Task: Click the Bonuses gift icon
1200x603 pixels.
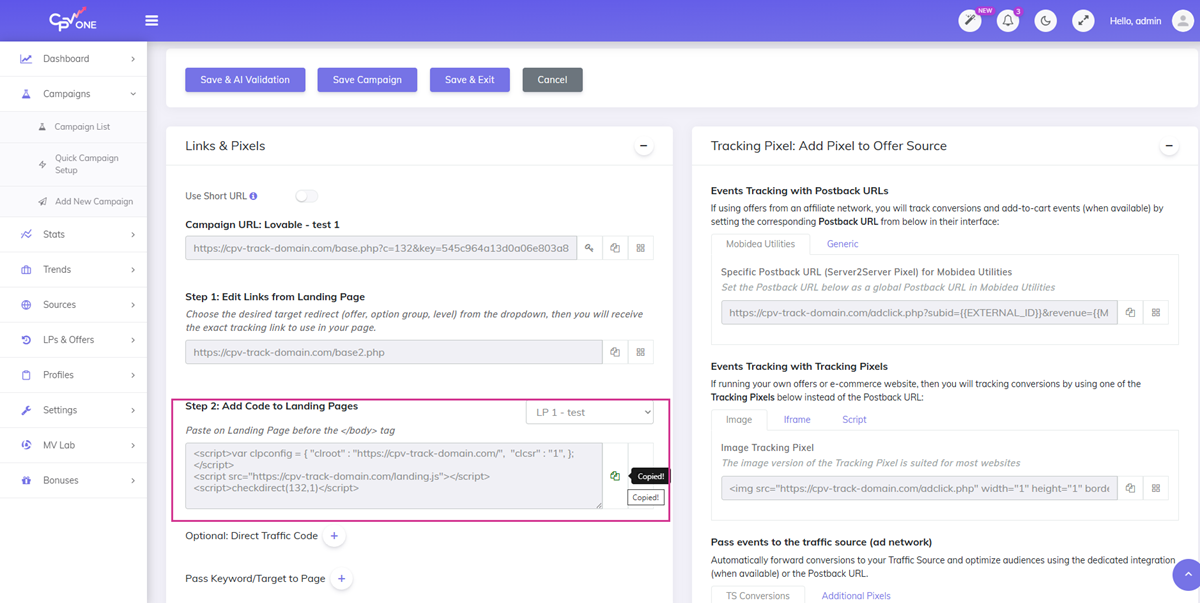Action: coord(26,480)
